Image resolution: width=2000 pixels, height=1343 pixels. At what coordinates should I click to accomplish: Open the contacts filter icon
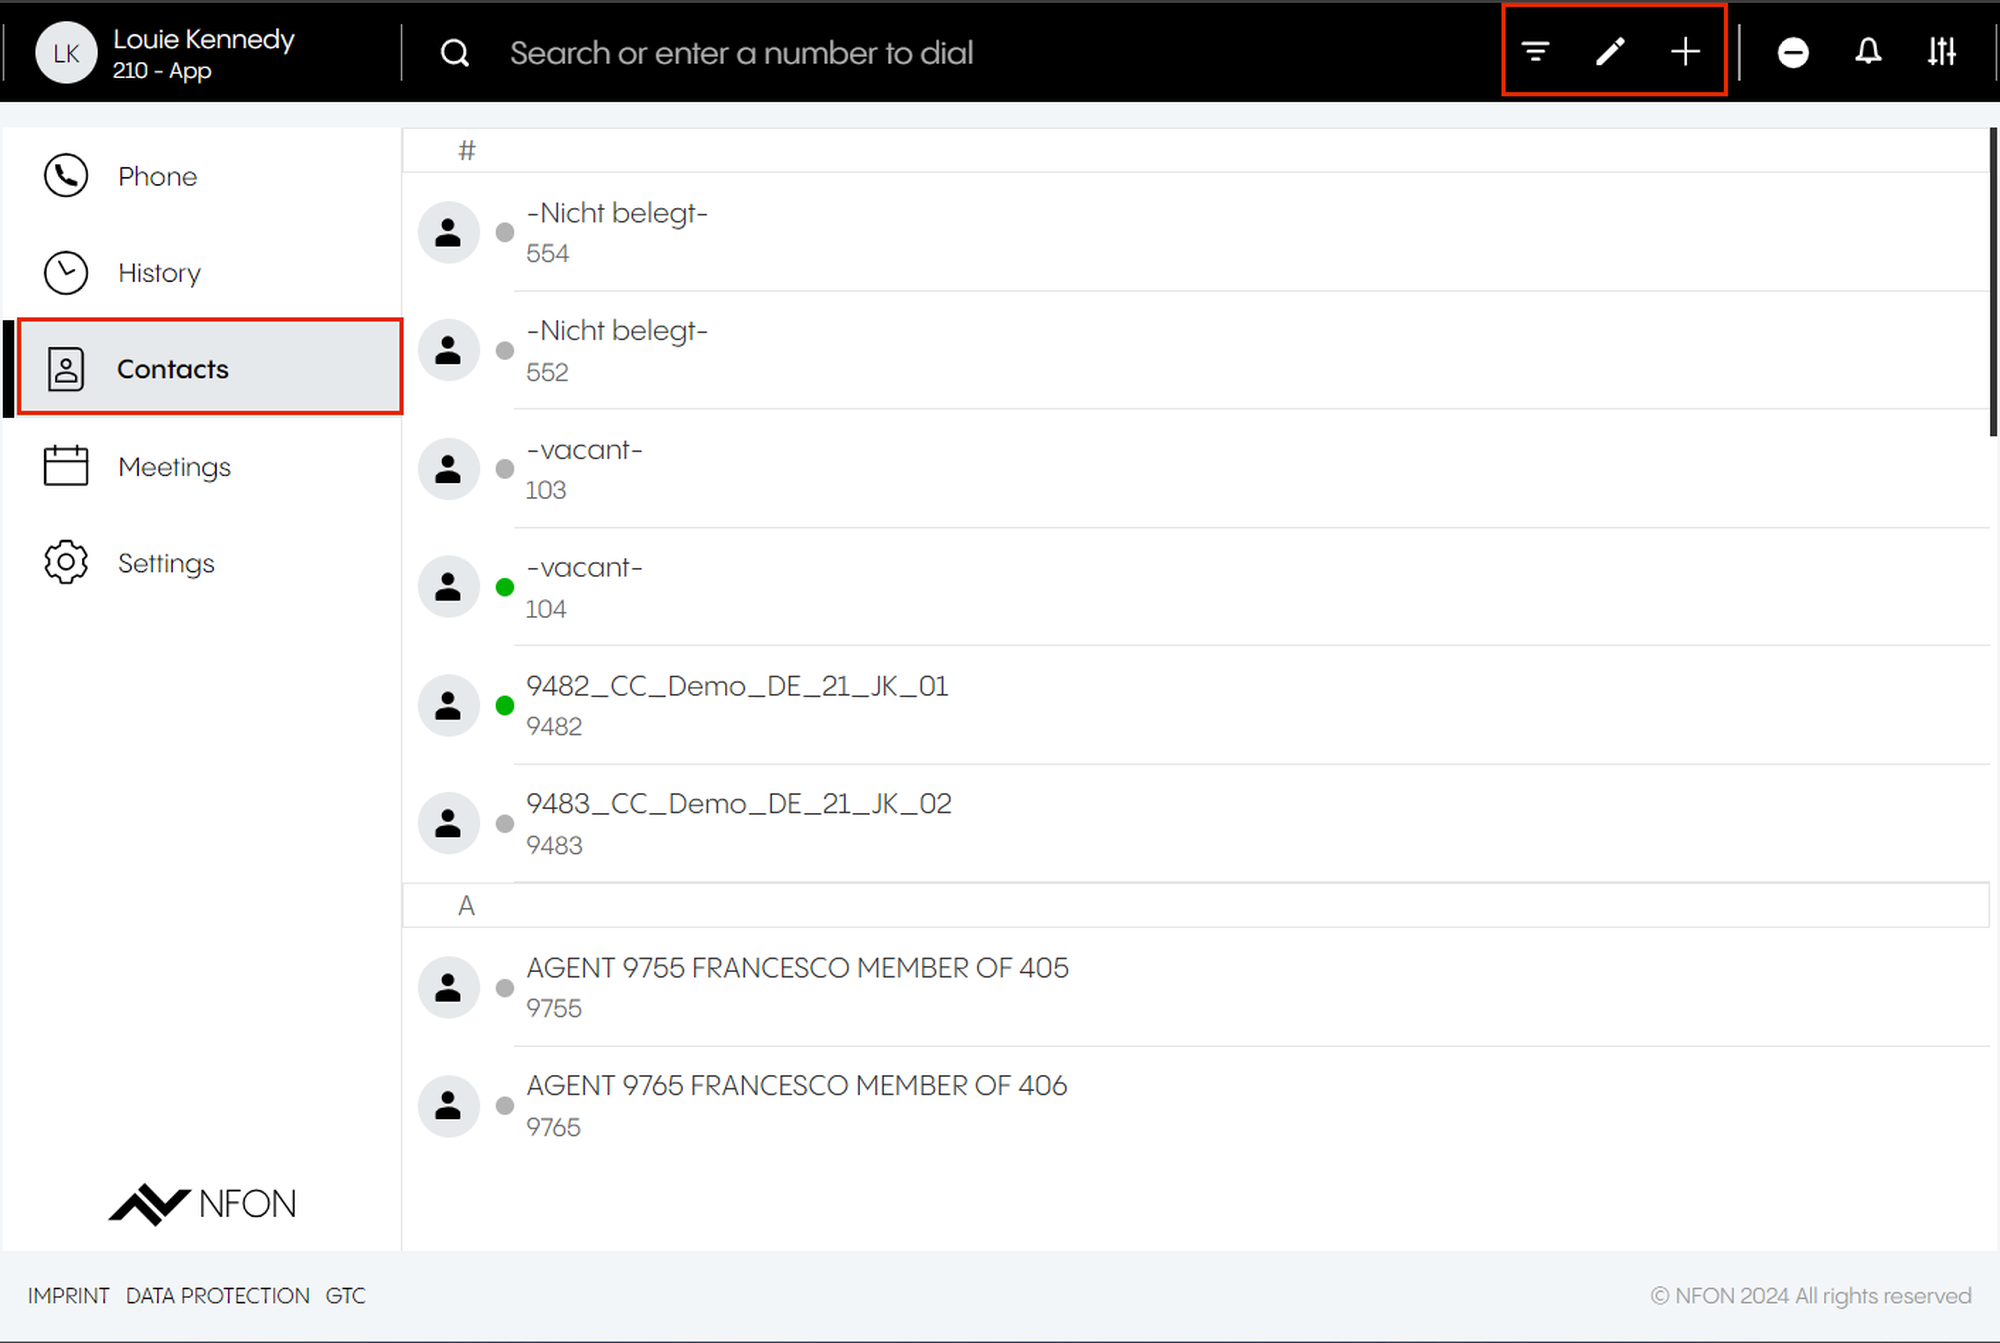pyautogui.click(x=1535, y=51)
